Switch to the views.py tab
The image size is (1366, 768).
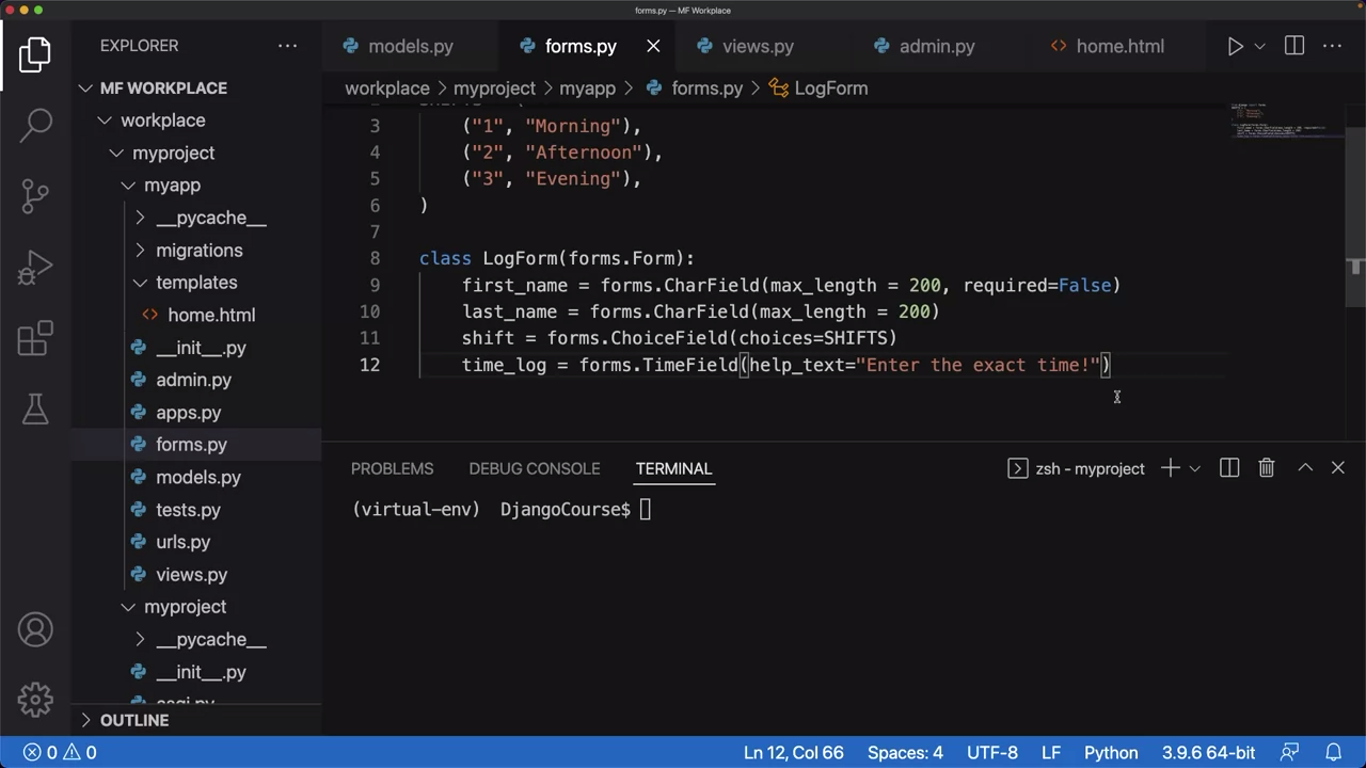click(x=757, y=46)
